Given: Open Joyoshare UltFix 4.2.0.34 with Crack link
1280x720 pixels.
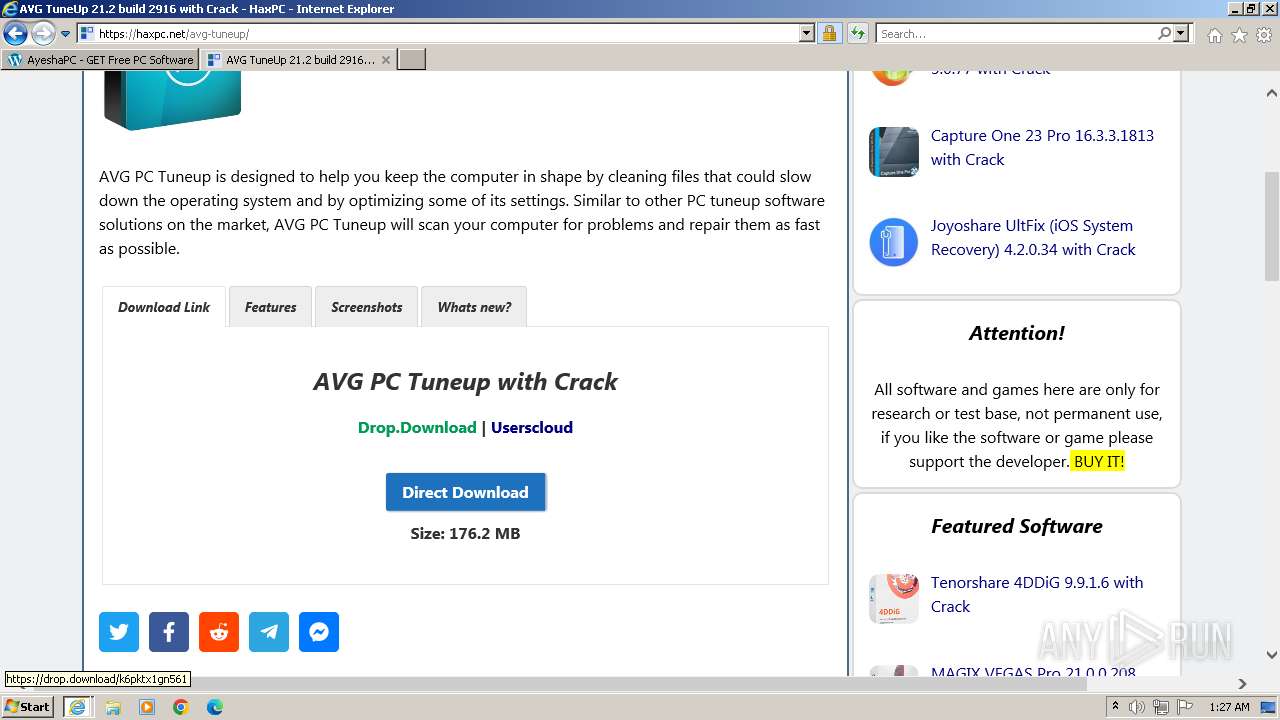Looking at the screenshot, I should point(1033,238).
